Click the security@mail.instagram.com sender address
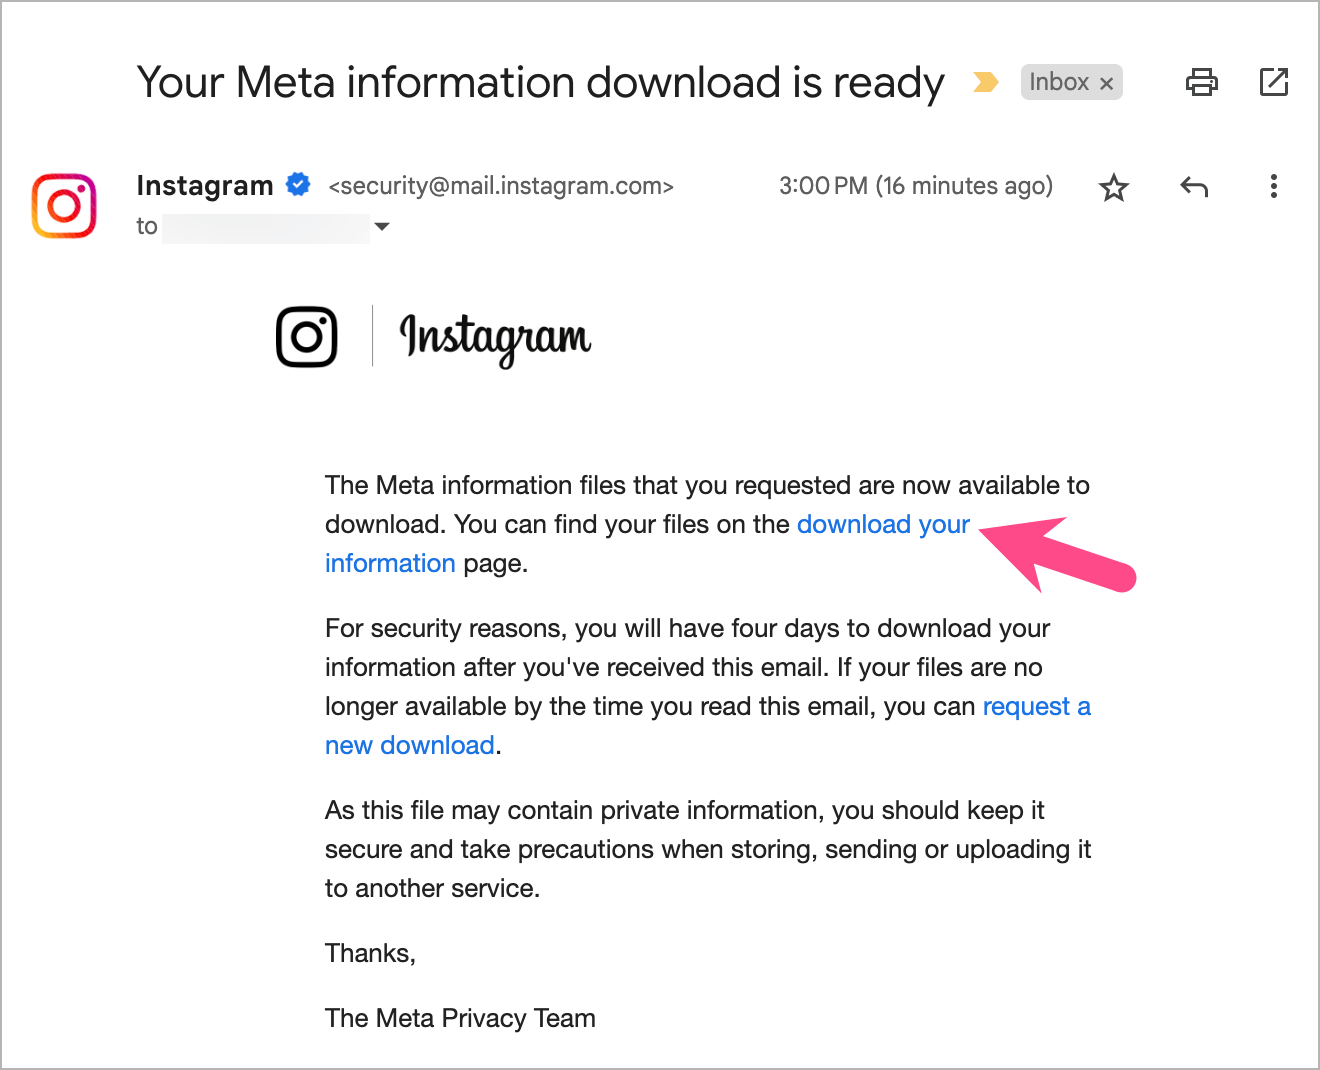The height and width of the screenshot is (1070, 1320). 501,186
